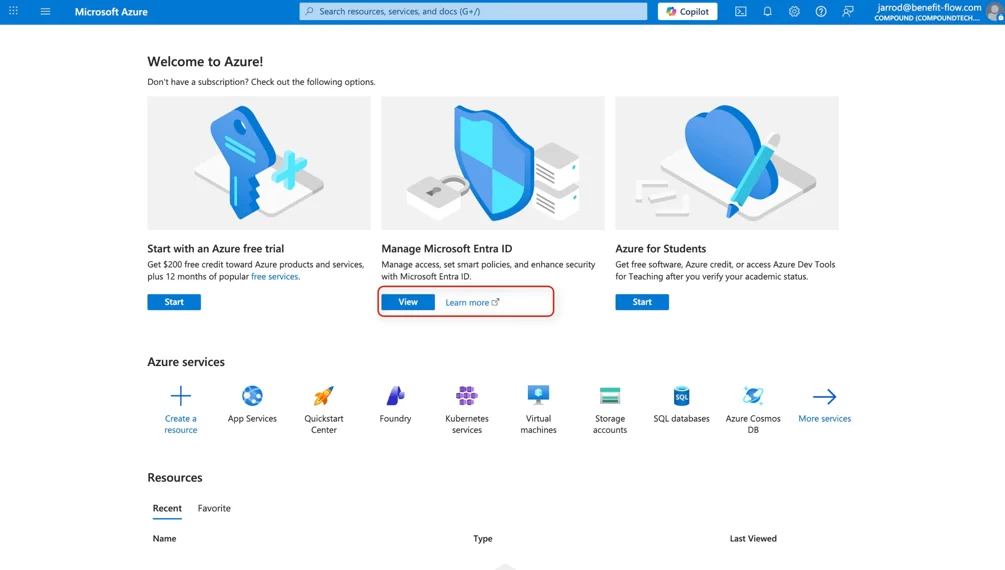1005x570 pixels.
Task: Open App Services icon
Action: pos(252,396)
